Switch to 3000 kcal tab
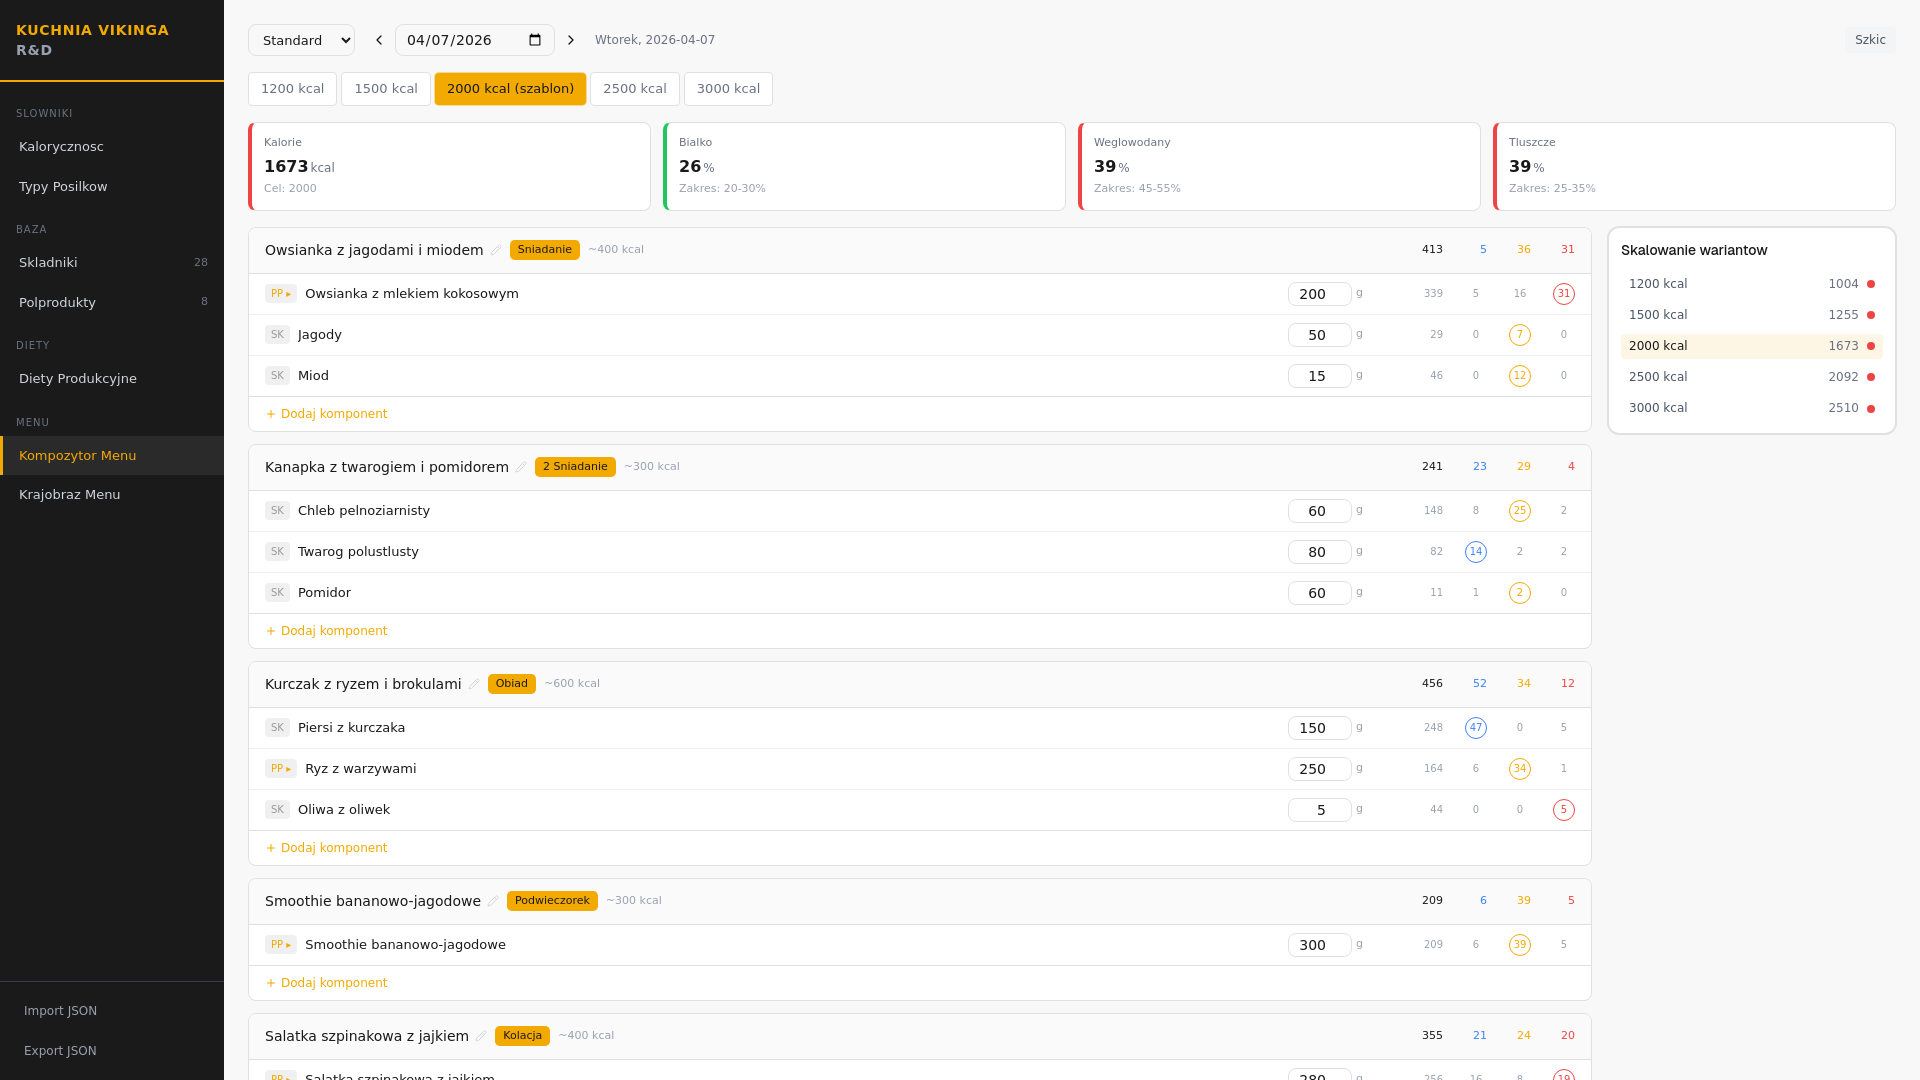1920x1080 pixels. pyautogui.click(x=728, y=89)
